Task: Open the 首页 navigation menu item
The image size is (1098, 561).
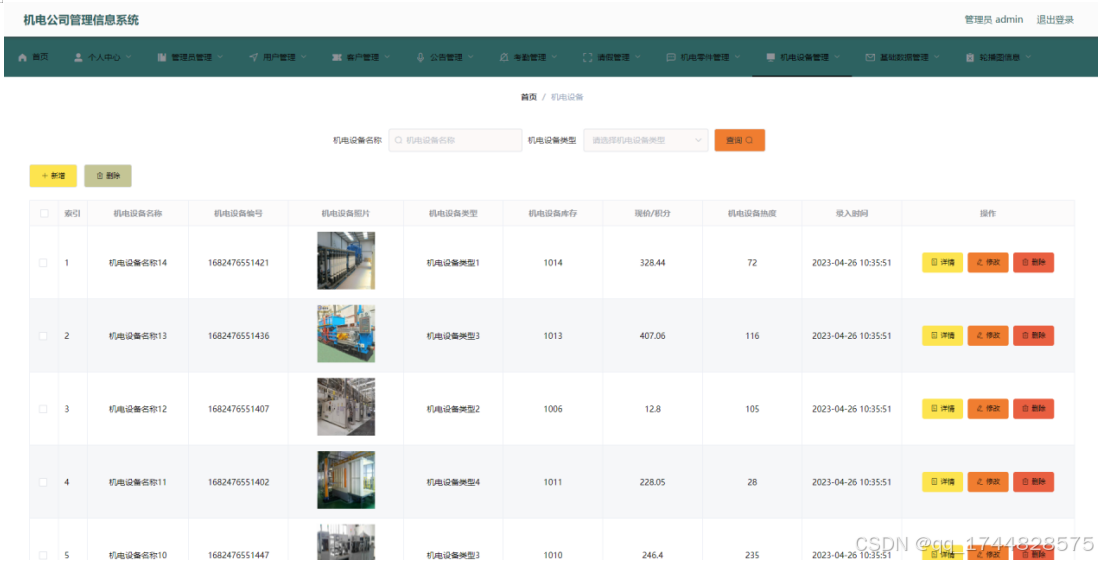Action: [x=34, y=57]
